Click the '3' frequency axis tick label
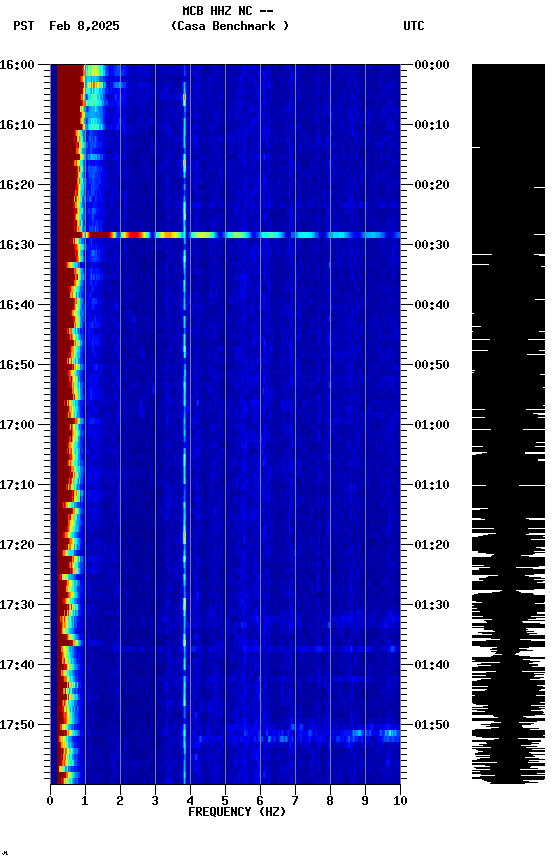 tap(155, 801)
